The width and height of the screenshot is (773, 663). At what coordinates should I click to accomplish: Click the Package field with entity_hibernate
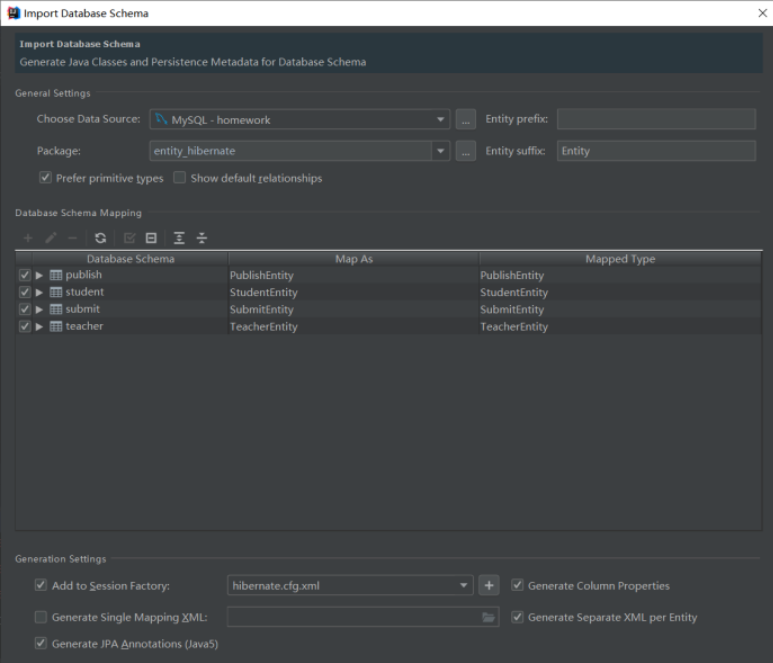[291, 151]
